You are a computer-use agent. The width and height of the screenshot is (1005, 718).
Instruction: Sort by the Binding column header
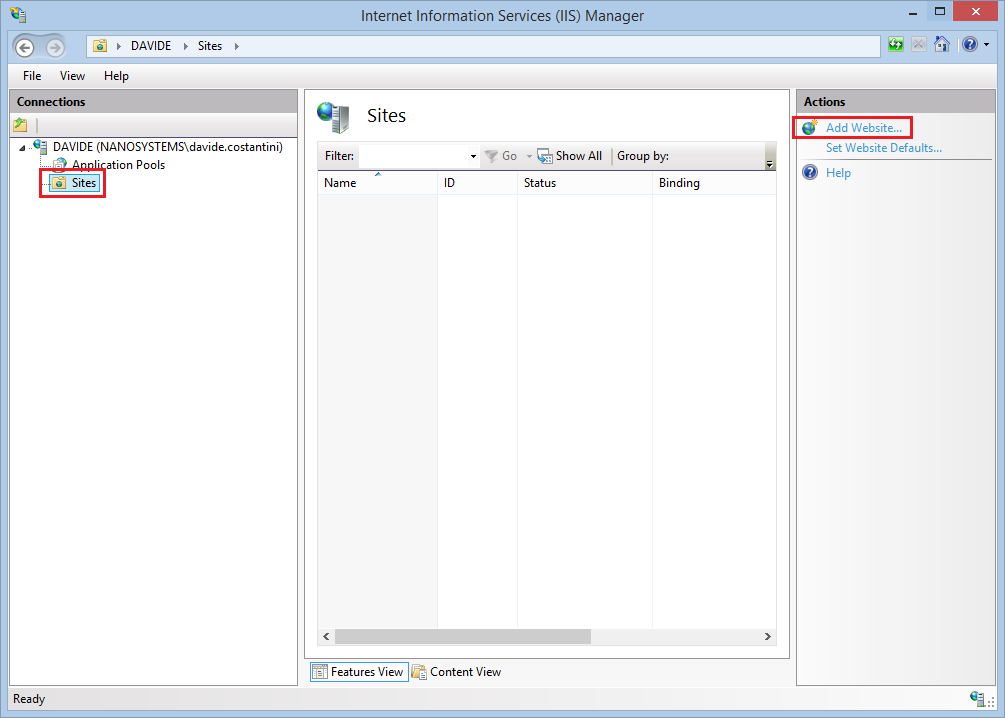pos(714,183)
